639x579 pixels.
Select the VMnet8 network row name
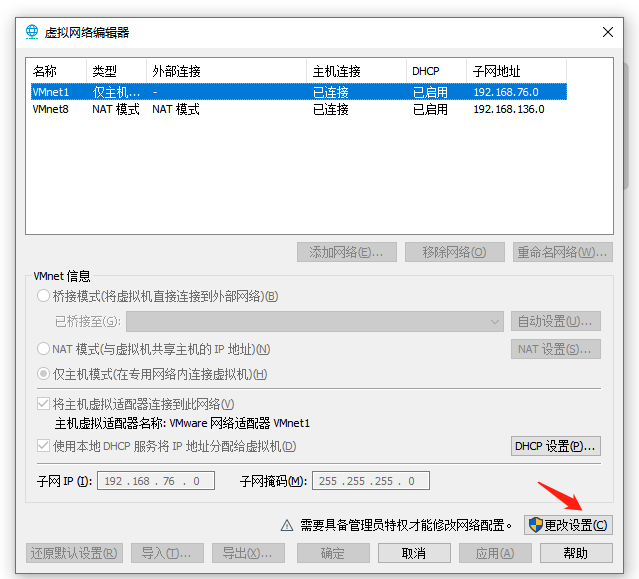tap(51, 109)
